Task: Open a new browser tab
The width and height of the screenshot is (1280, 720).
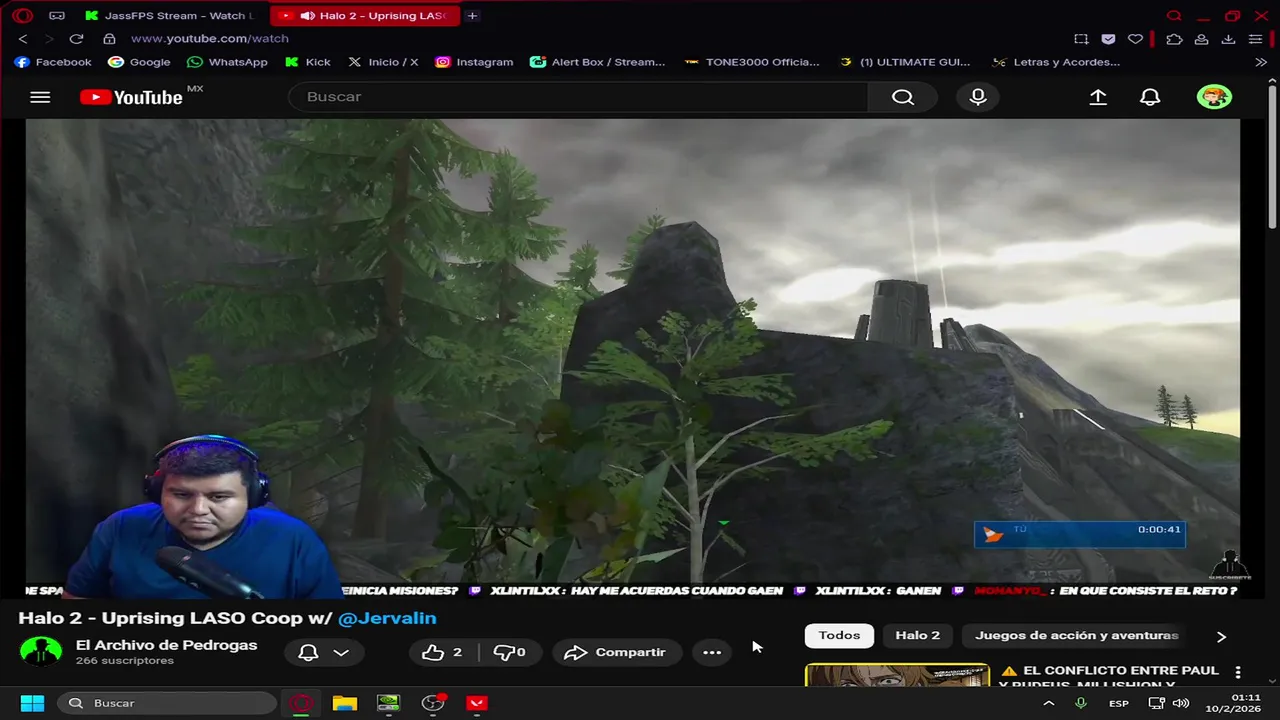Action: coord(472,16)
